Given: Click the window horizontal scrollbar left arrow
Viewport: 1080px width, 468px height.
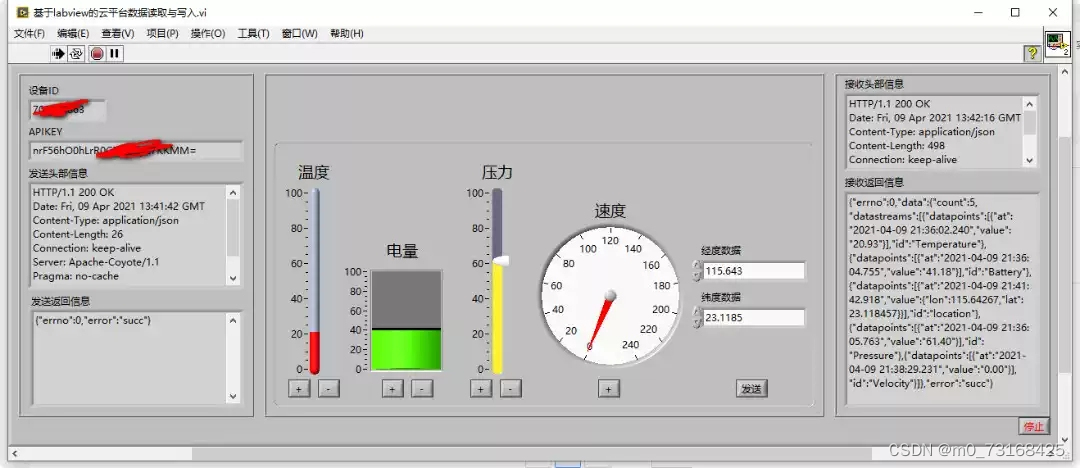Looking at the screenshot, I should click(x=12, y=454).
